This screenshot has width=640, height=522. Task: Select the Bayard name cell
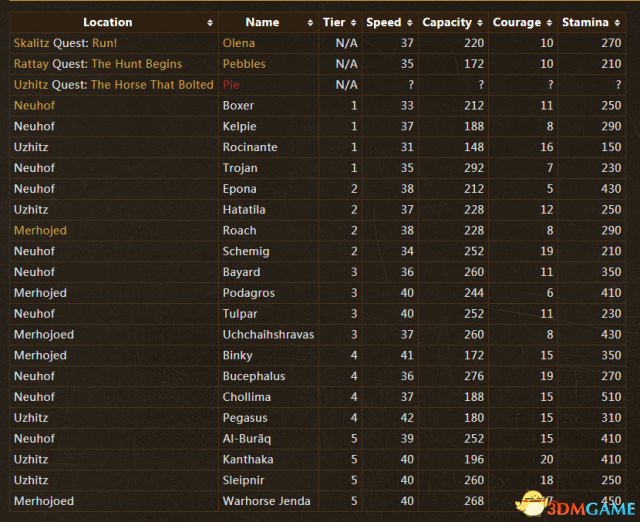coord(268,272)
